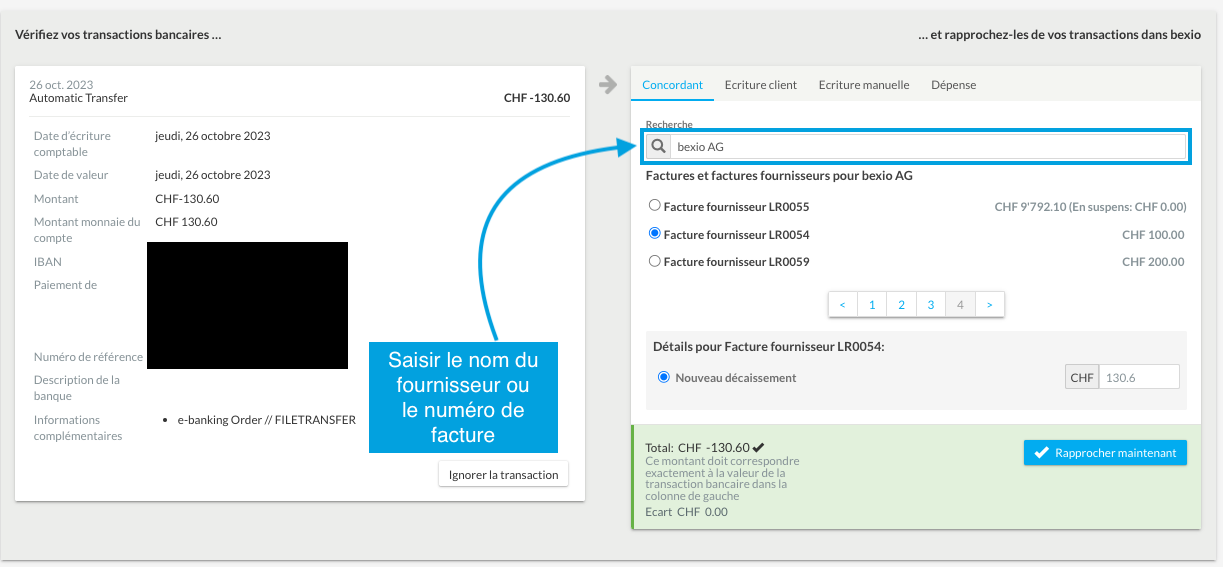Click the gray arrow between the panels
This screenshot has width=1223, height=567.
click(608, 85)
